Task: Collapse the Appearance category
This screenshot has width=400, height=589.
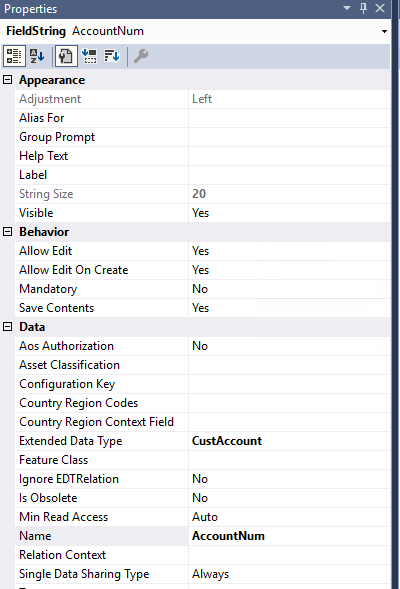Action: pyautogui.click(x=8, y=80)
